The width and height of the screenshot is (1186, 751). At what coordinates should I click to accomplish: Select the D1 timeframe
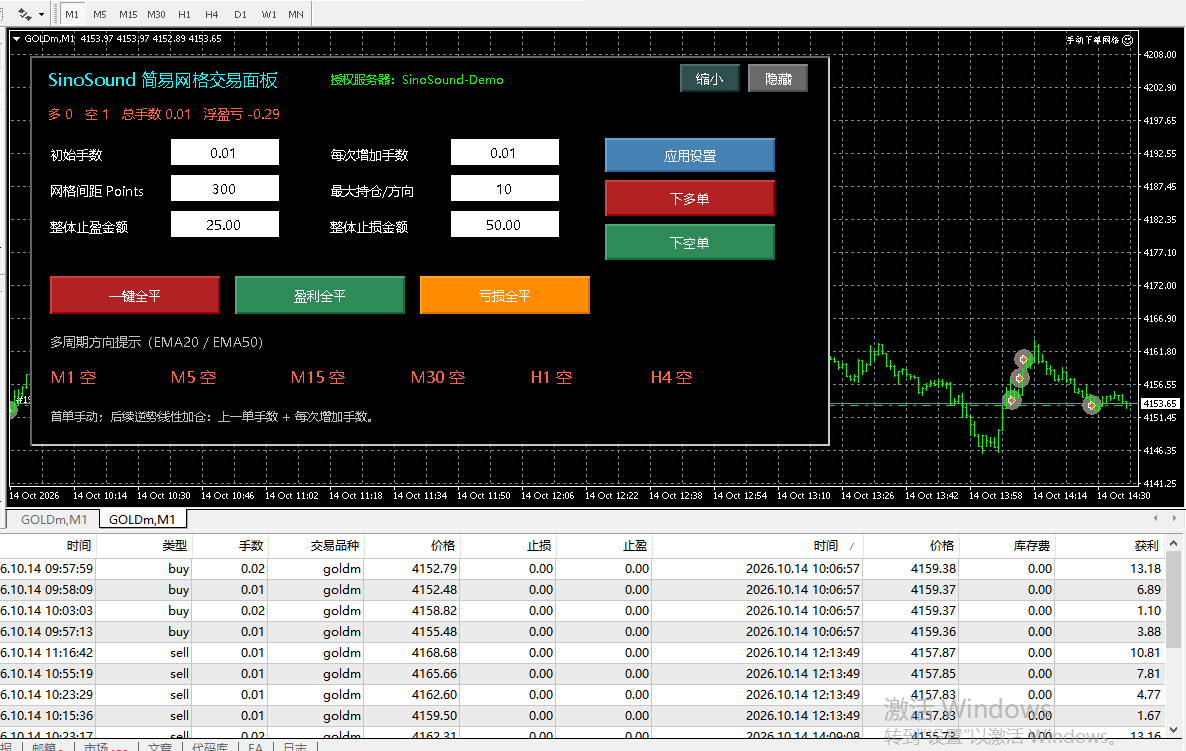(241, 14)
